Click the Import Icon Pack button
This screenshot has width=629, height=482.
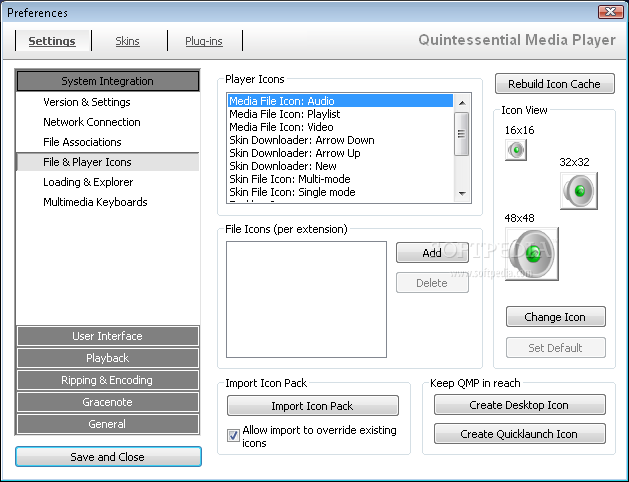(x=312, y=406)
